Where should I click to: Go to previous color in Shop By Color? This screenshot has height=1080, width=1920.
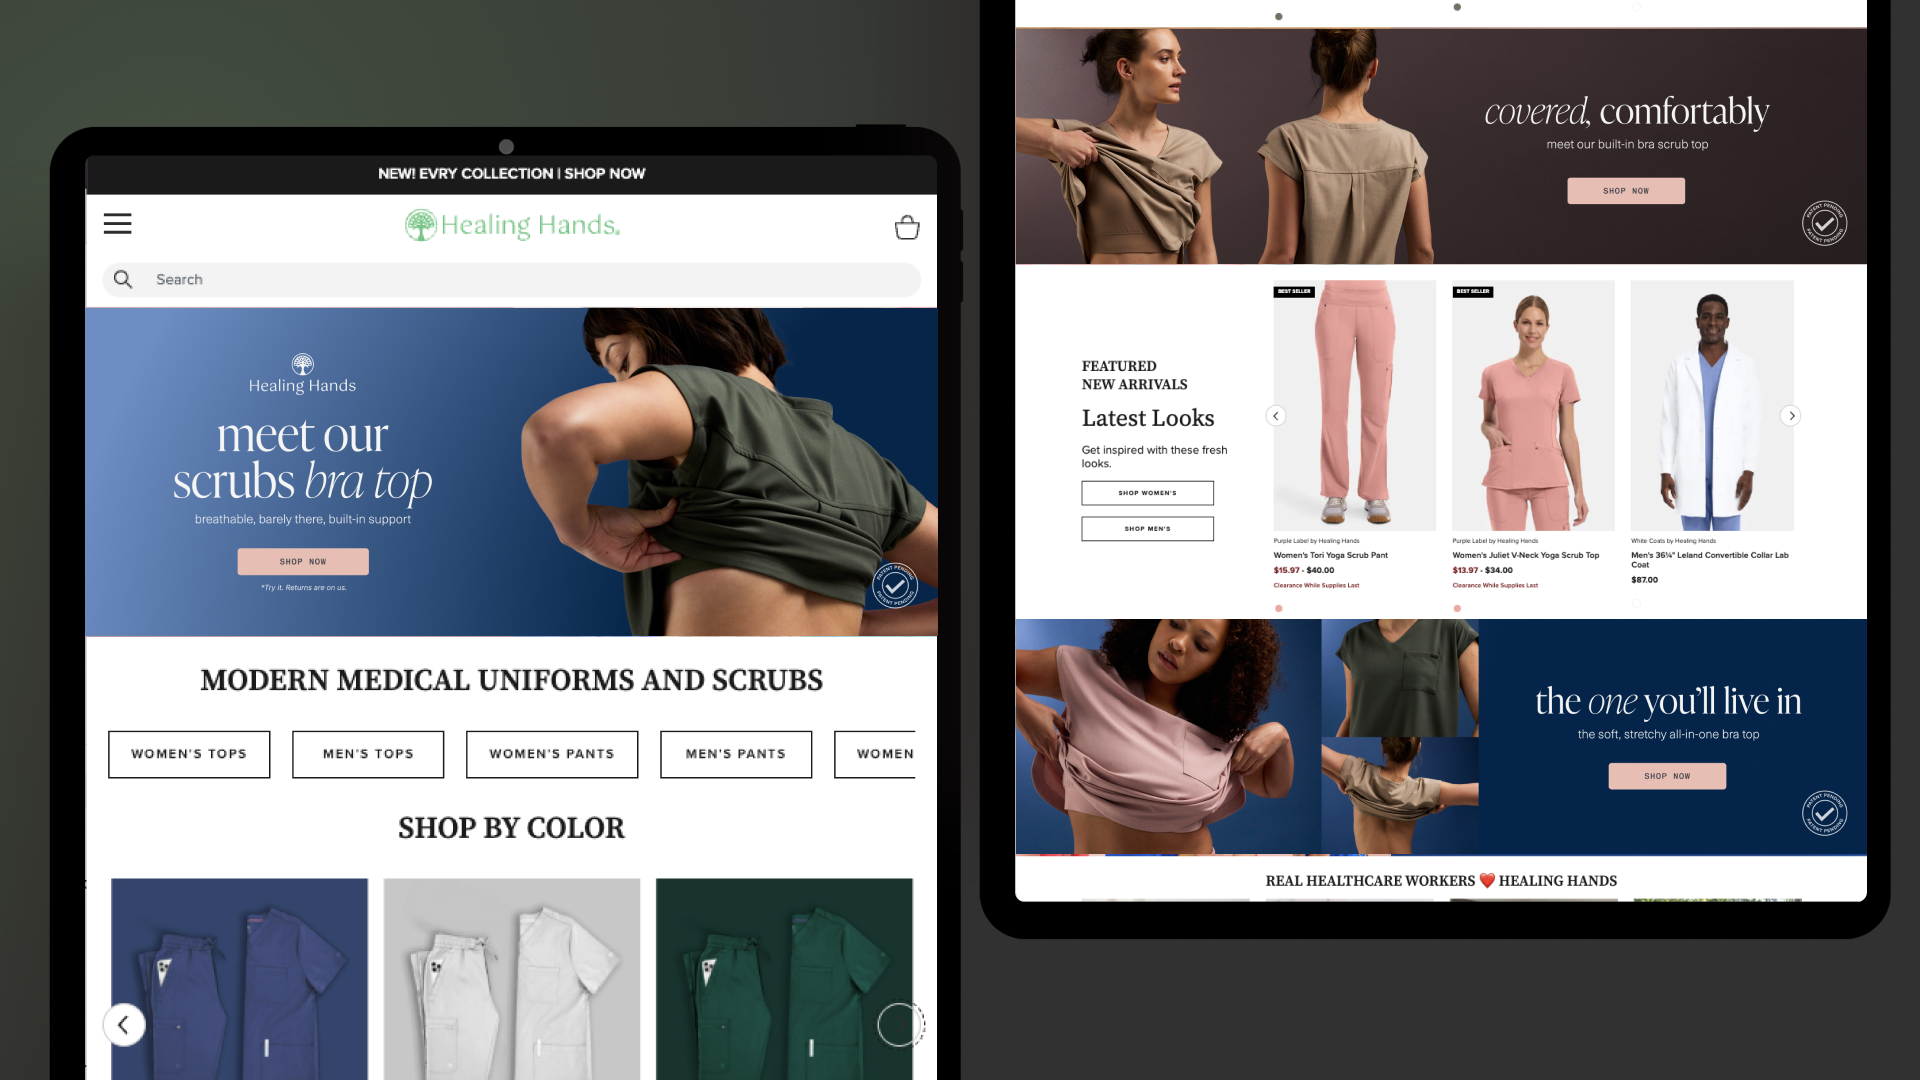pos(124,1025)
